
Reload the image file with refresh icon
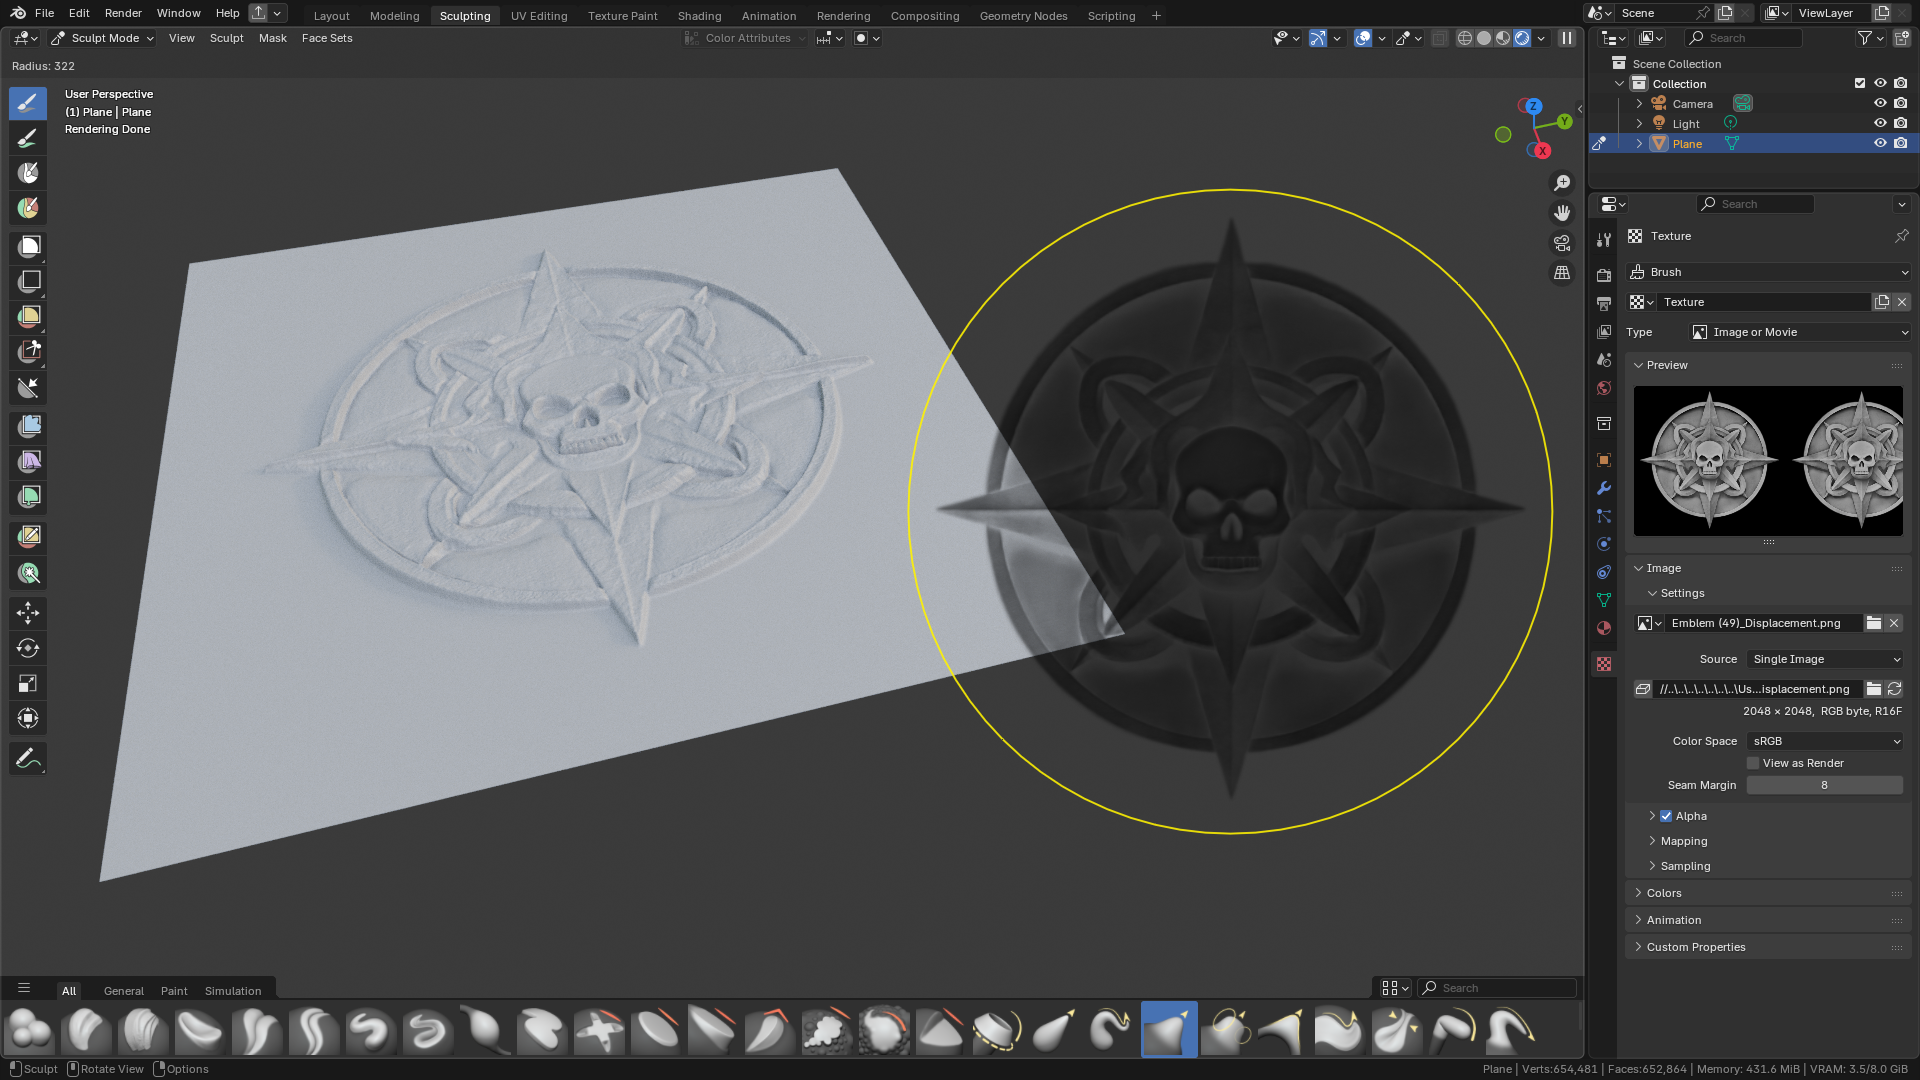pos(1894,689)
